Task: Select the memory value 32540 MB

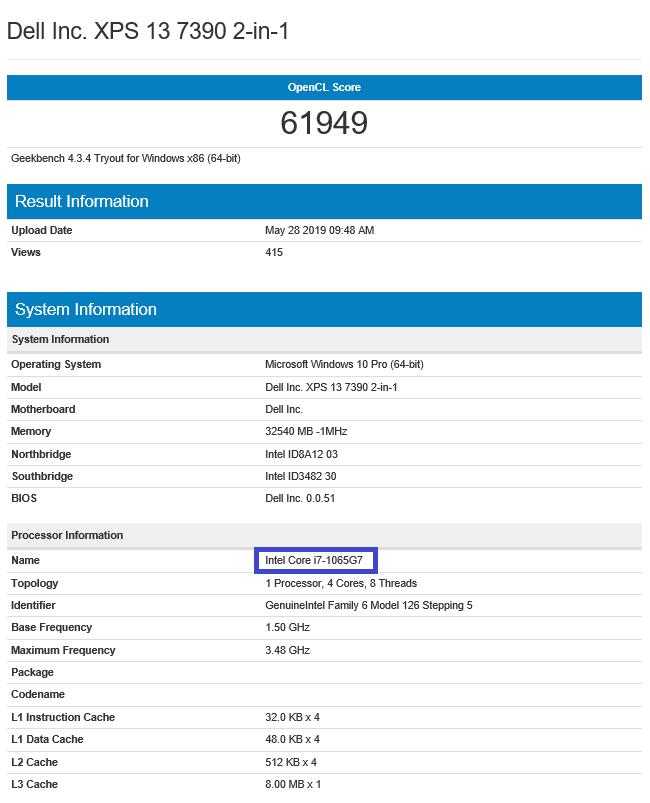Action: [306, 431]
